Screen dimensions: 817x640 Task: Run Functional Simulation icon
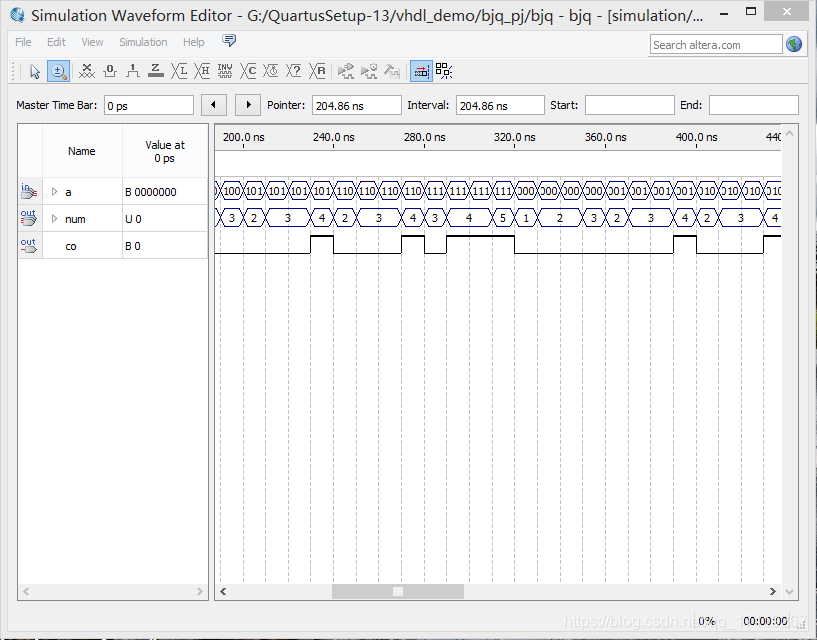(345, 71)
